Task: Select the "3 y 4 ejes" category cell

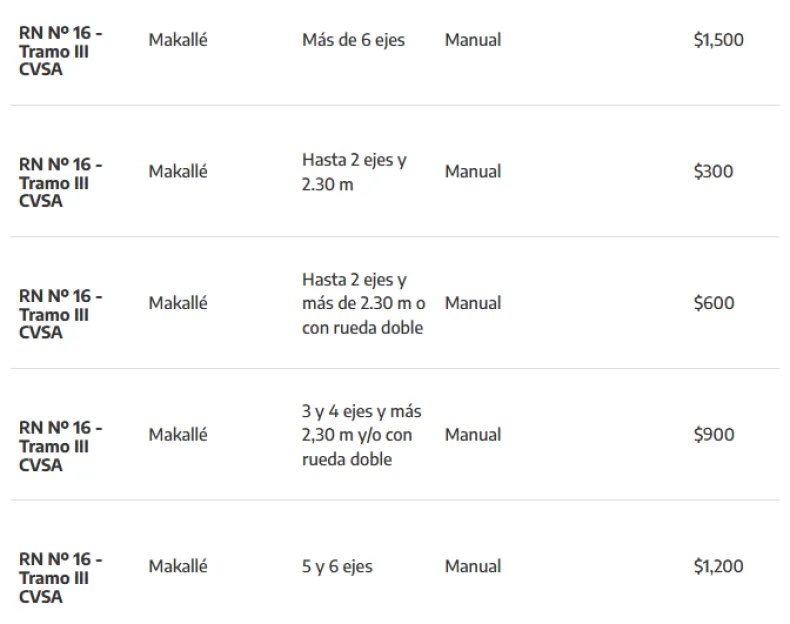Action: pyautogui.click(x=361, y=435)
